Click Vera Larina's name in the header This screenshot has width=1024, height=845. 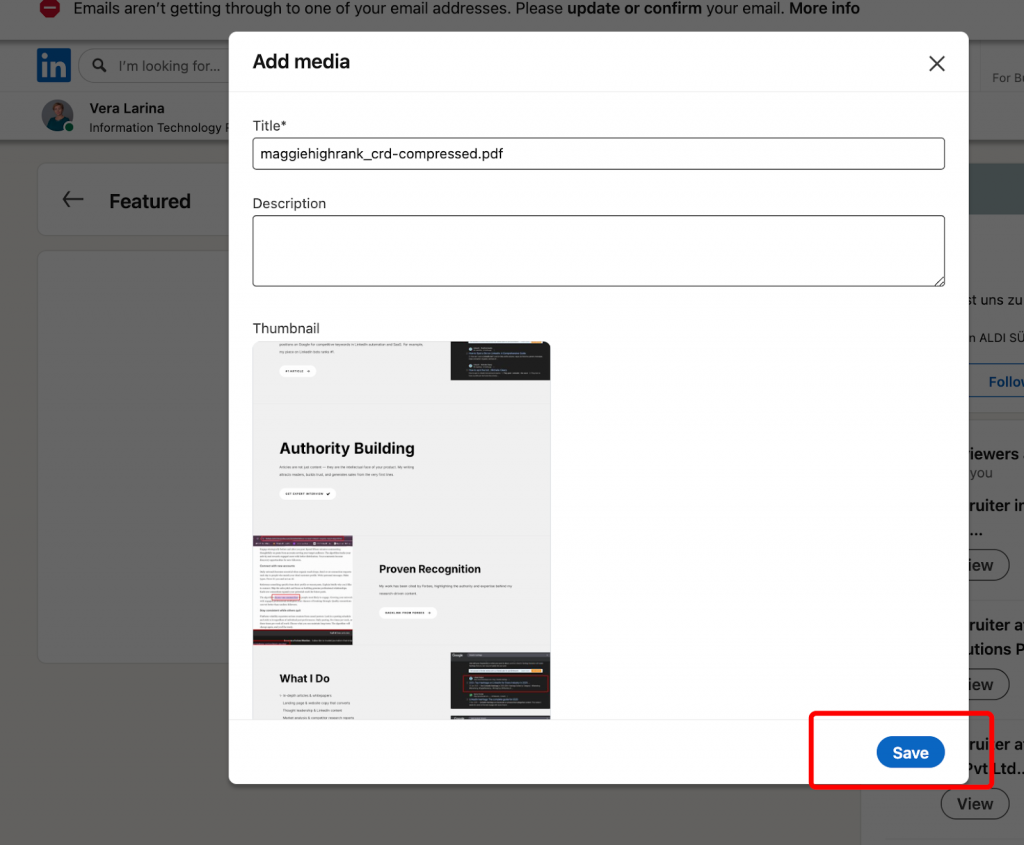[x=127, y=108]
